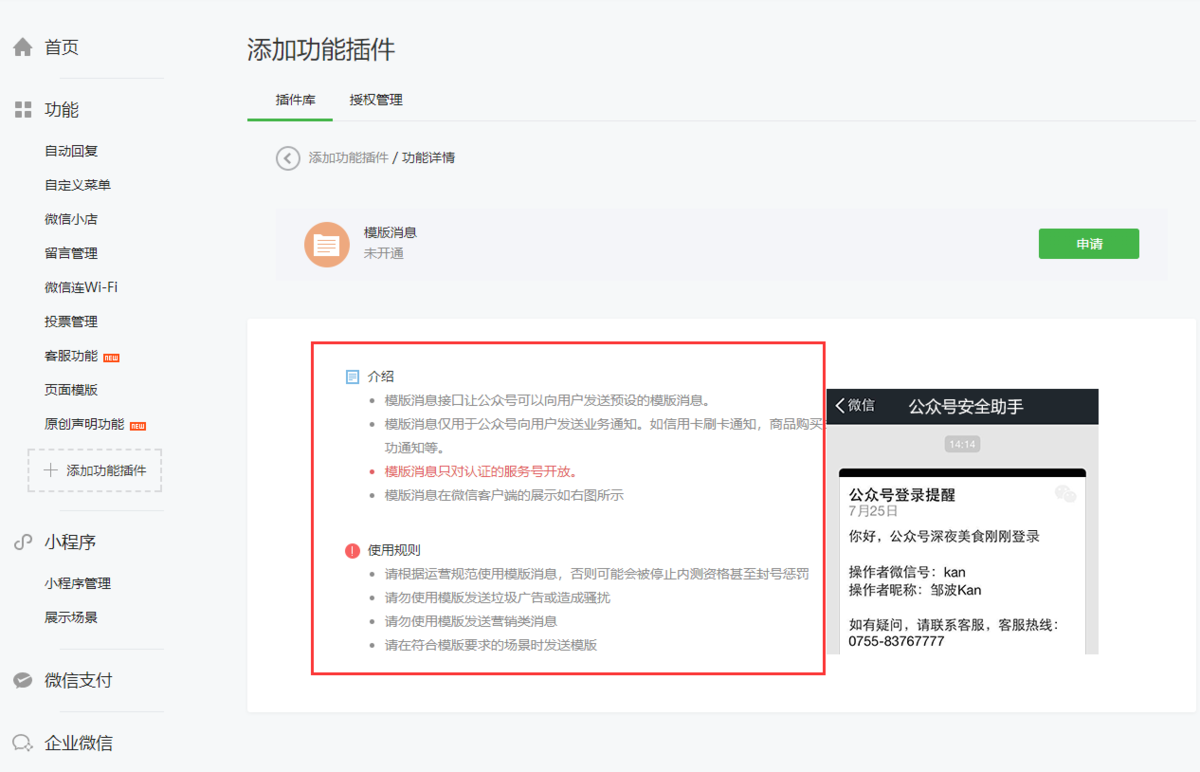Click the line 操作者微信号：kan
The height and width of the screenshot is (772, 1200).
[907, 572]
